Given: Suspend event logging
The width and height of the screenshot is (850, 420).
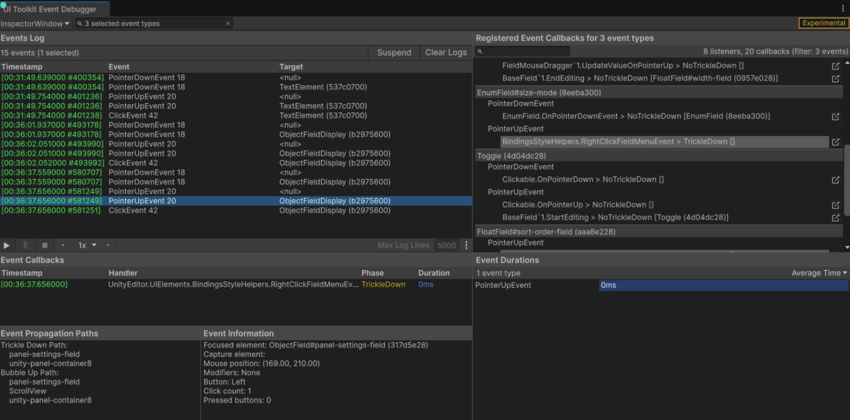Looking at the screenshot, I should coord(393,52).
